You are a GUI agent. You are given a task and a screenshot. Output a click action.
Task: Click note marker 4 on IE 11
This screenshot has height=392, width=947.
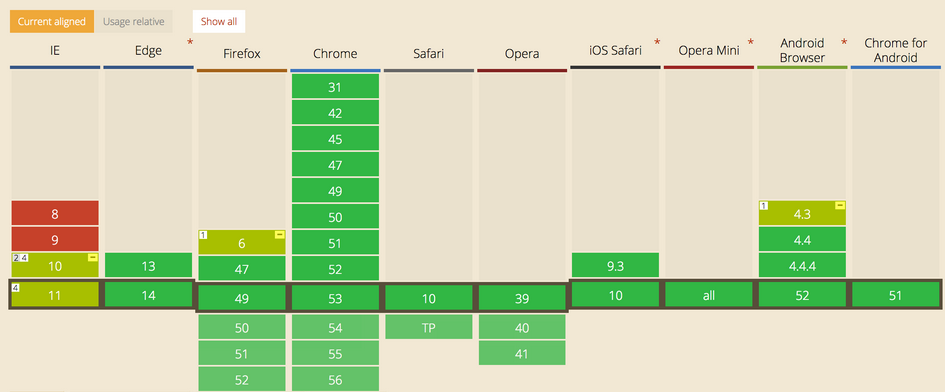(x=16, y=288)
